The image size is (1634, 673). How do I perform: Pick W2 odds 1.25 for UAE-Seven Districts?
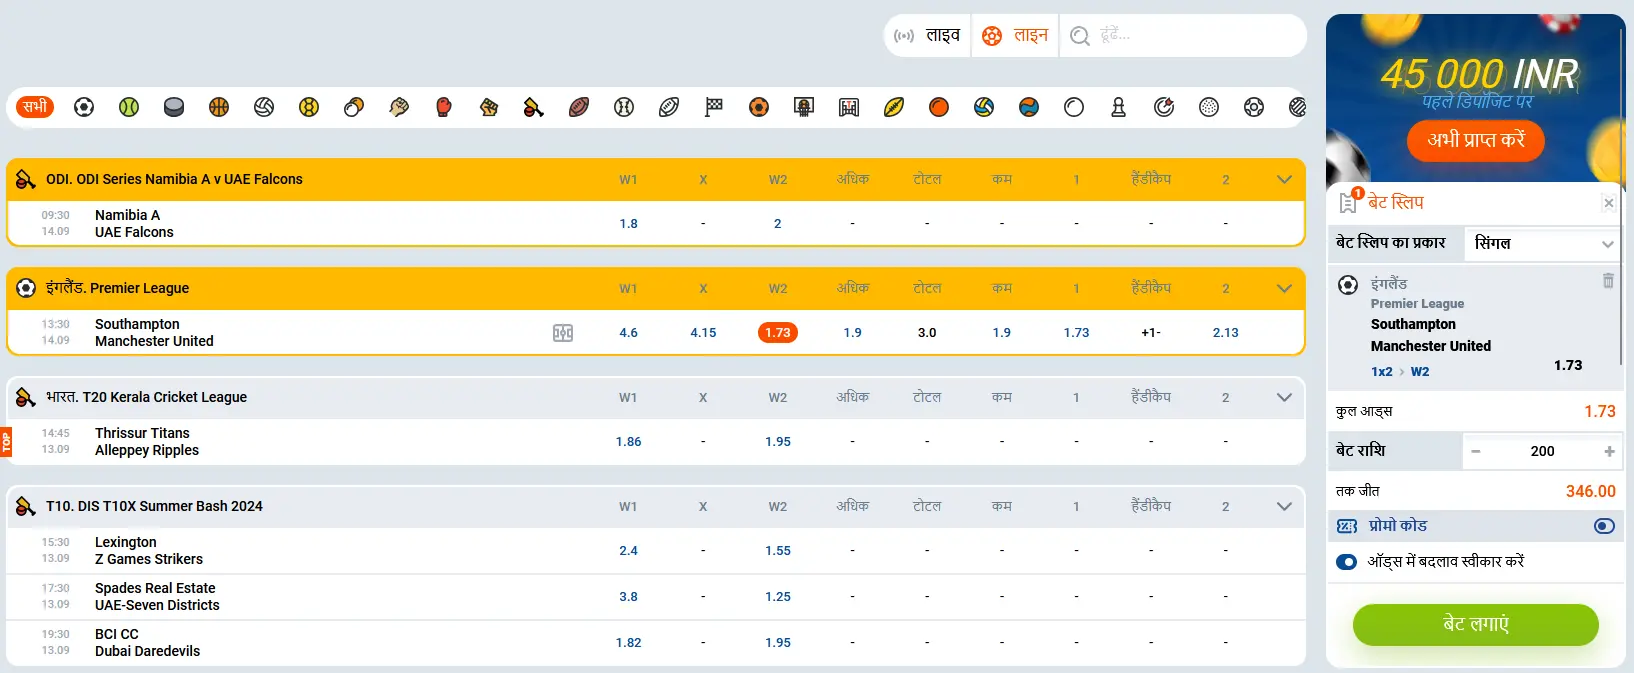pyautogui.click(x=778, y=597)
